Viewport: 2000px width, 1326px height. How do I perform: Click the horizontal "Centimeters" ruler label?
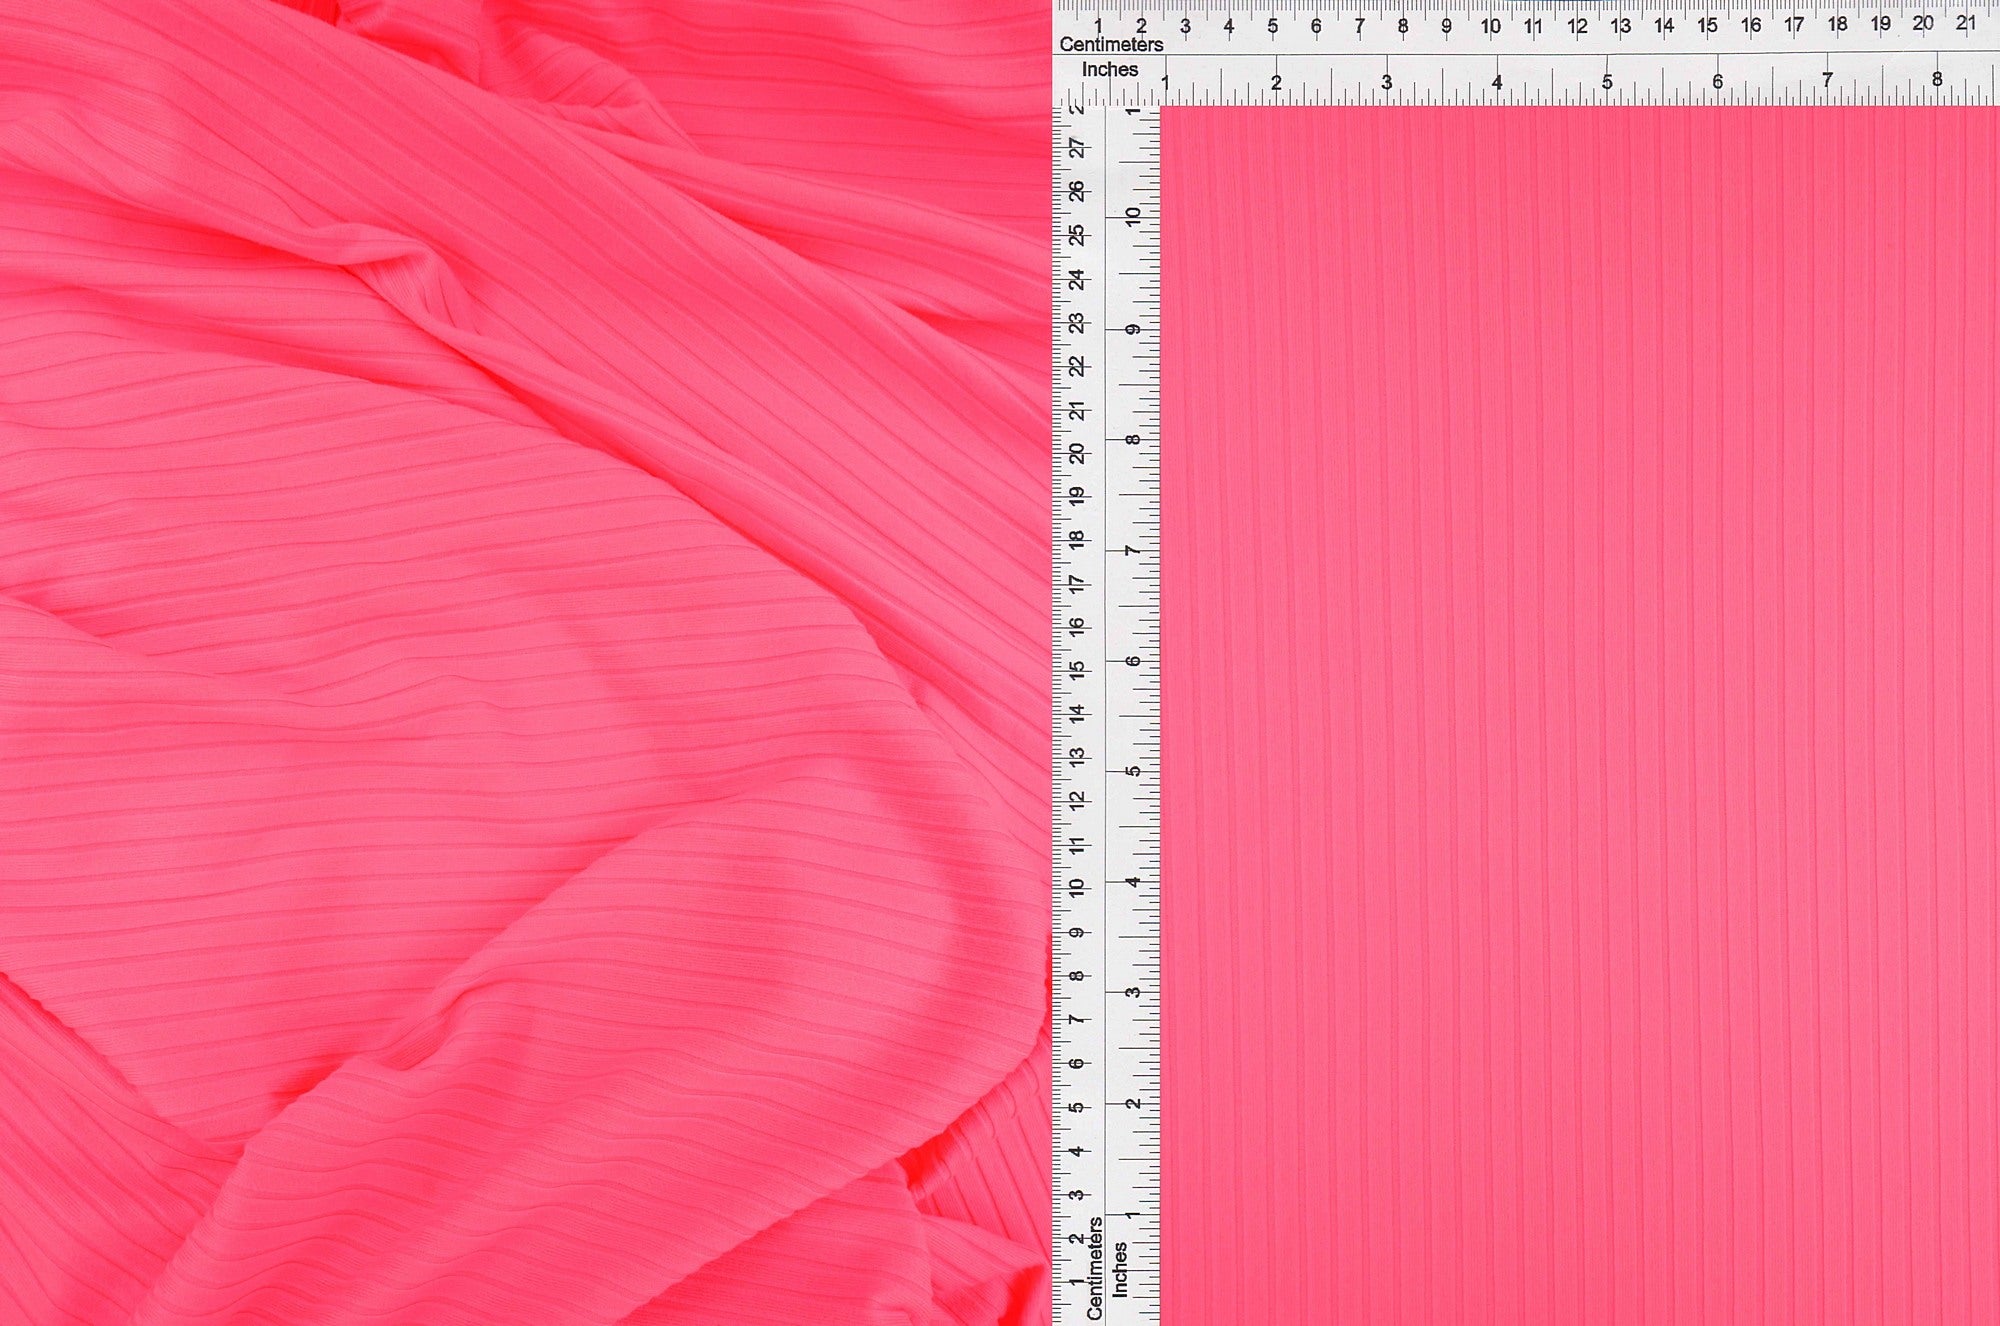[1111, 45]
